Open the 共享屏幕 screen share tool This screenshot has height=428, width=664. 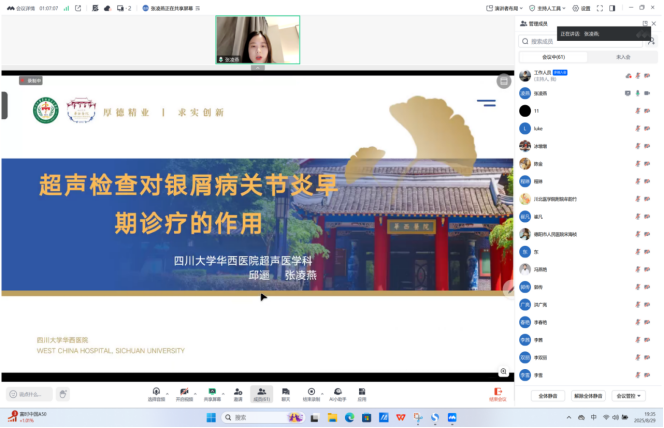pyautogui.click(x=211, y=391)
